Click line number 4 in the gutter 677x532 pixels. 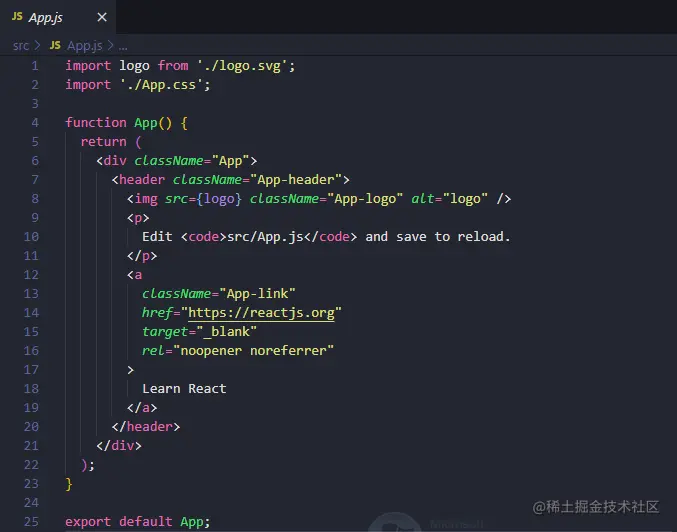pyautogui.click(x=35, y=123)
